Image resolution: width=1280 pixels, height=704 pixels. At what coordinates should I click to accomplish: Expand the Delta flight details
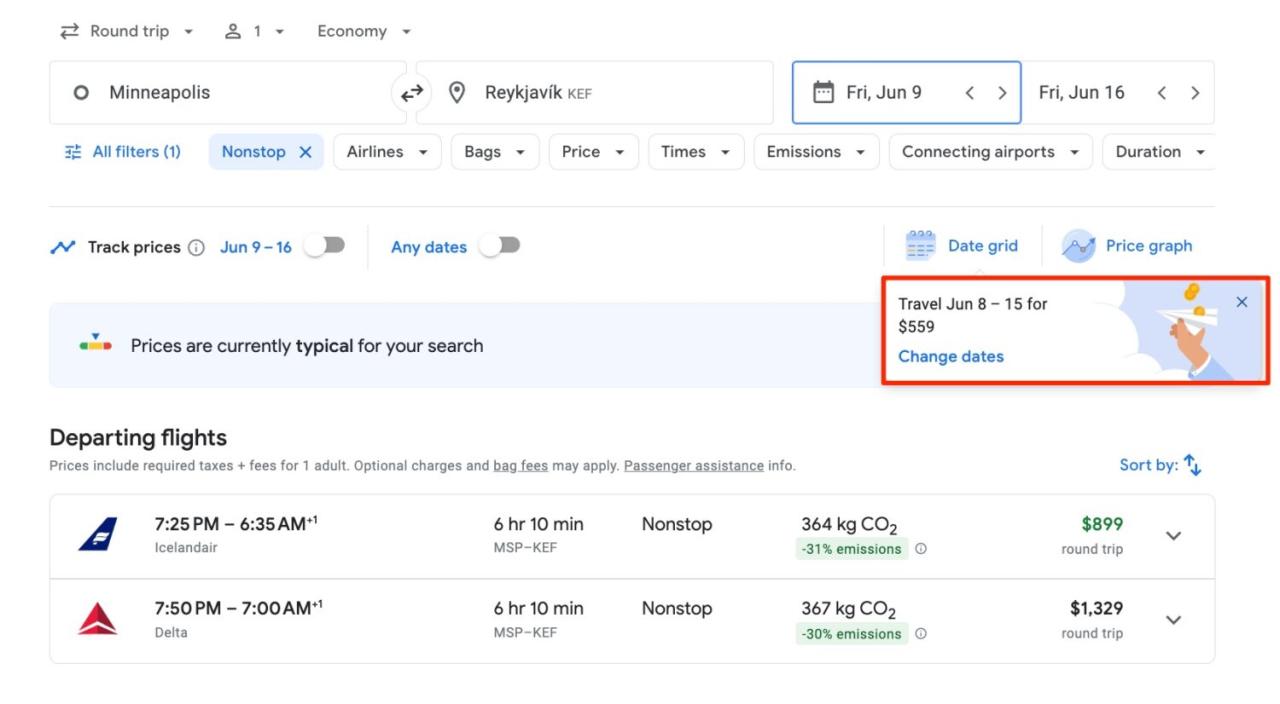pyautogui.click(x=1174, y=620)
